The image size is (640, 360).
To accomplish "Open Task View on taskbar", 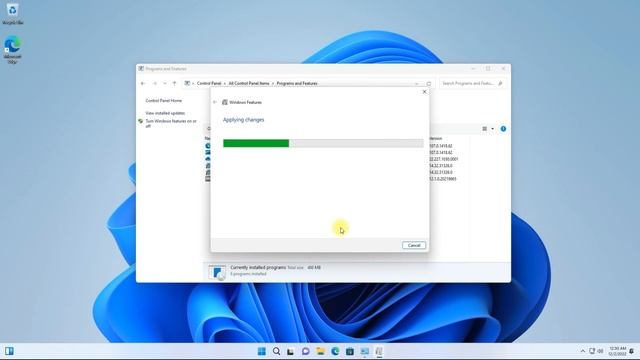I will click(x=291, y=351).
